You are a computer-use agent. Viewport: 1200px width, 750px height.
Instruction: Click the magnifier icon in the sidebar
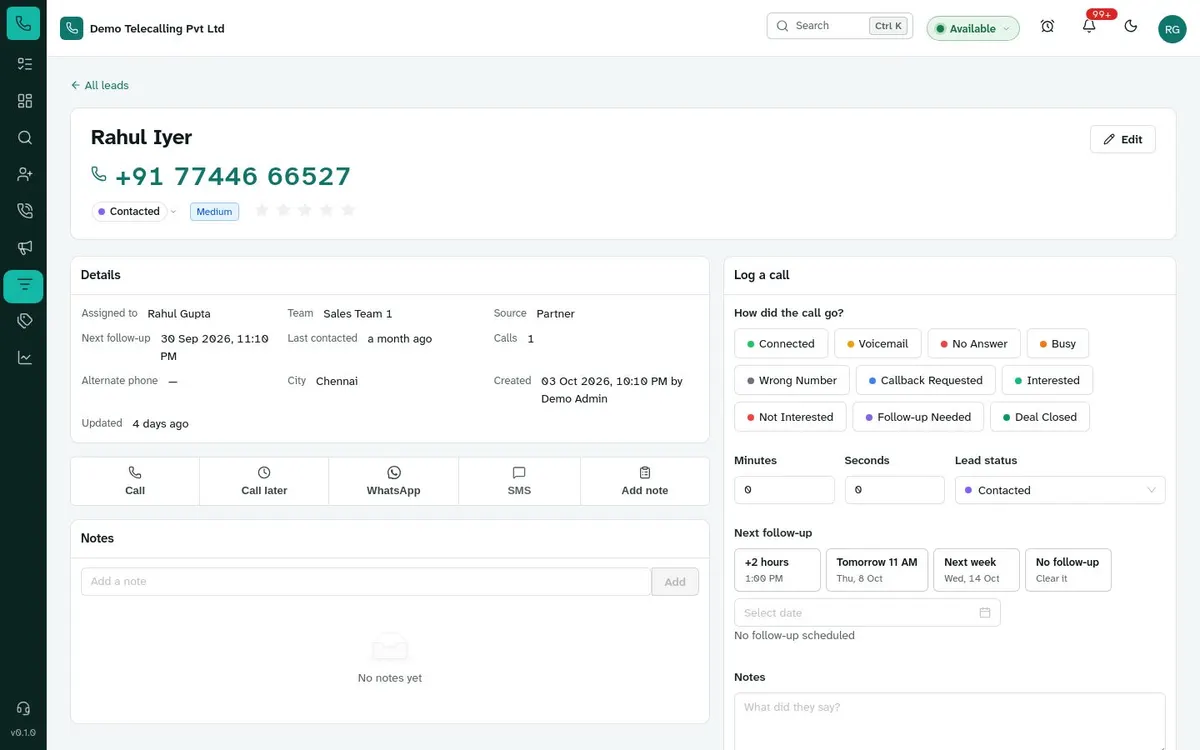click(x=25, y=138)
